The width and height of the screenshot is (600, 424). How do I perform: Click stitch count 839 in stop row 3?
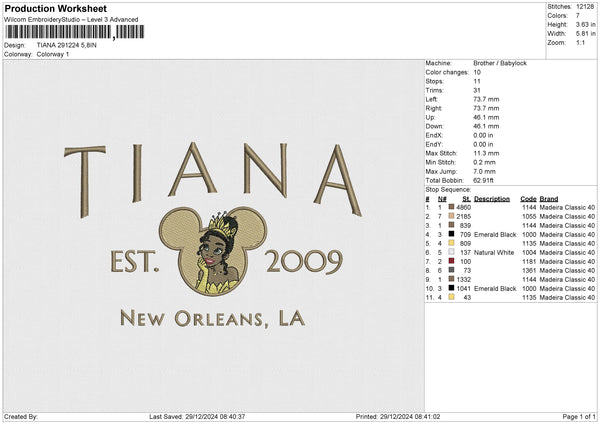coord(465,225)
